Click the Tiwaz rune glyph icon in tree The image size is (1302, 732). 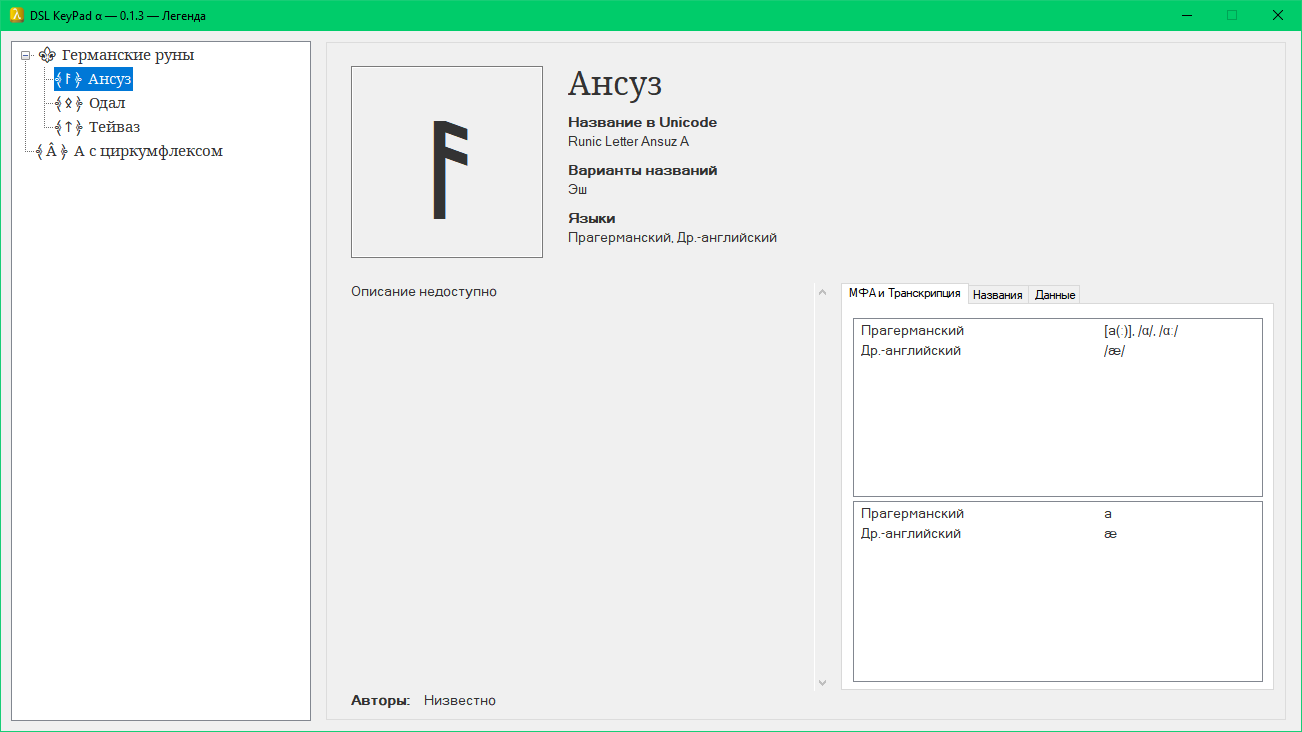(69, 127)
